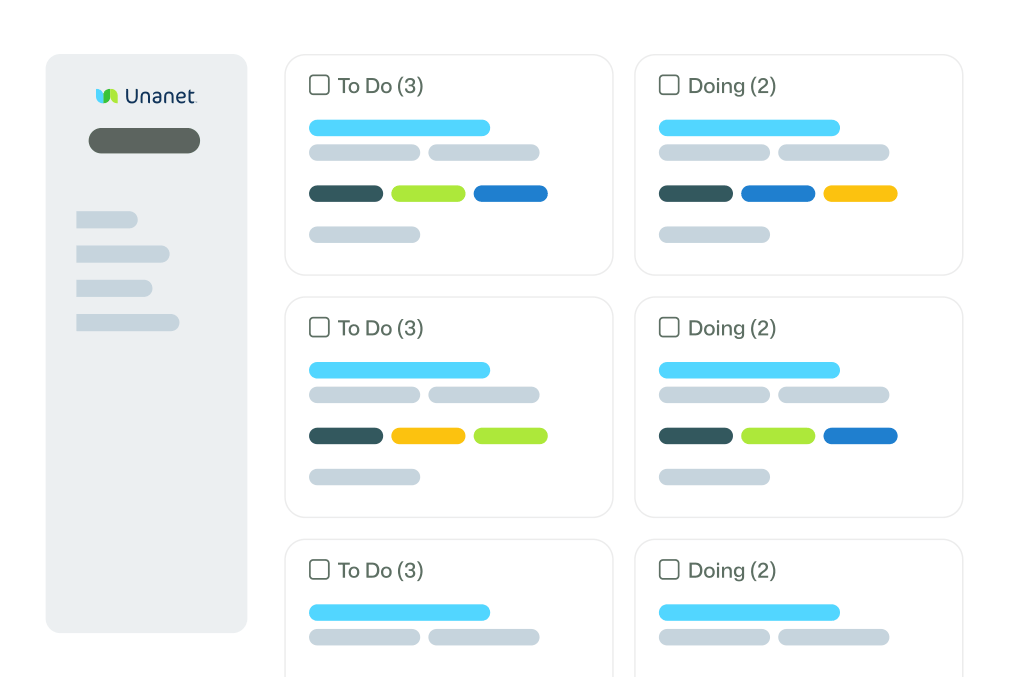Viewport: 1019px width, 677px height.
Task: Select the first sidebar menu item
Action: (107, 220)
